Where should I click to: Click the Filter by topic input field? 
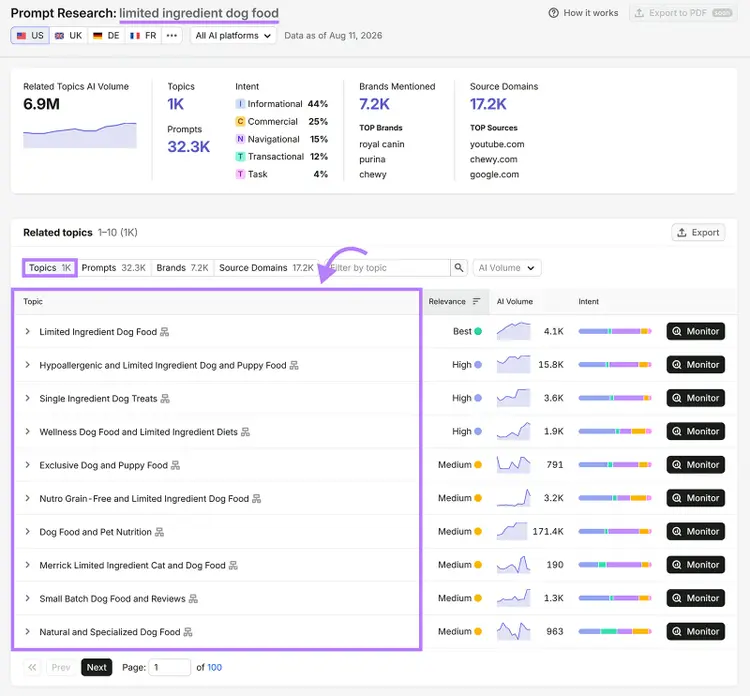pyautogui.click(x=387, y=268)
